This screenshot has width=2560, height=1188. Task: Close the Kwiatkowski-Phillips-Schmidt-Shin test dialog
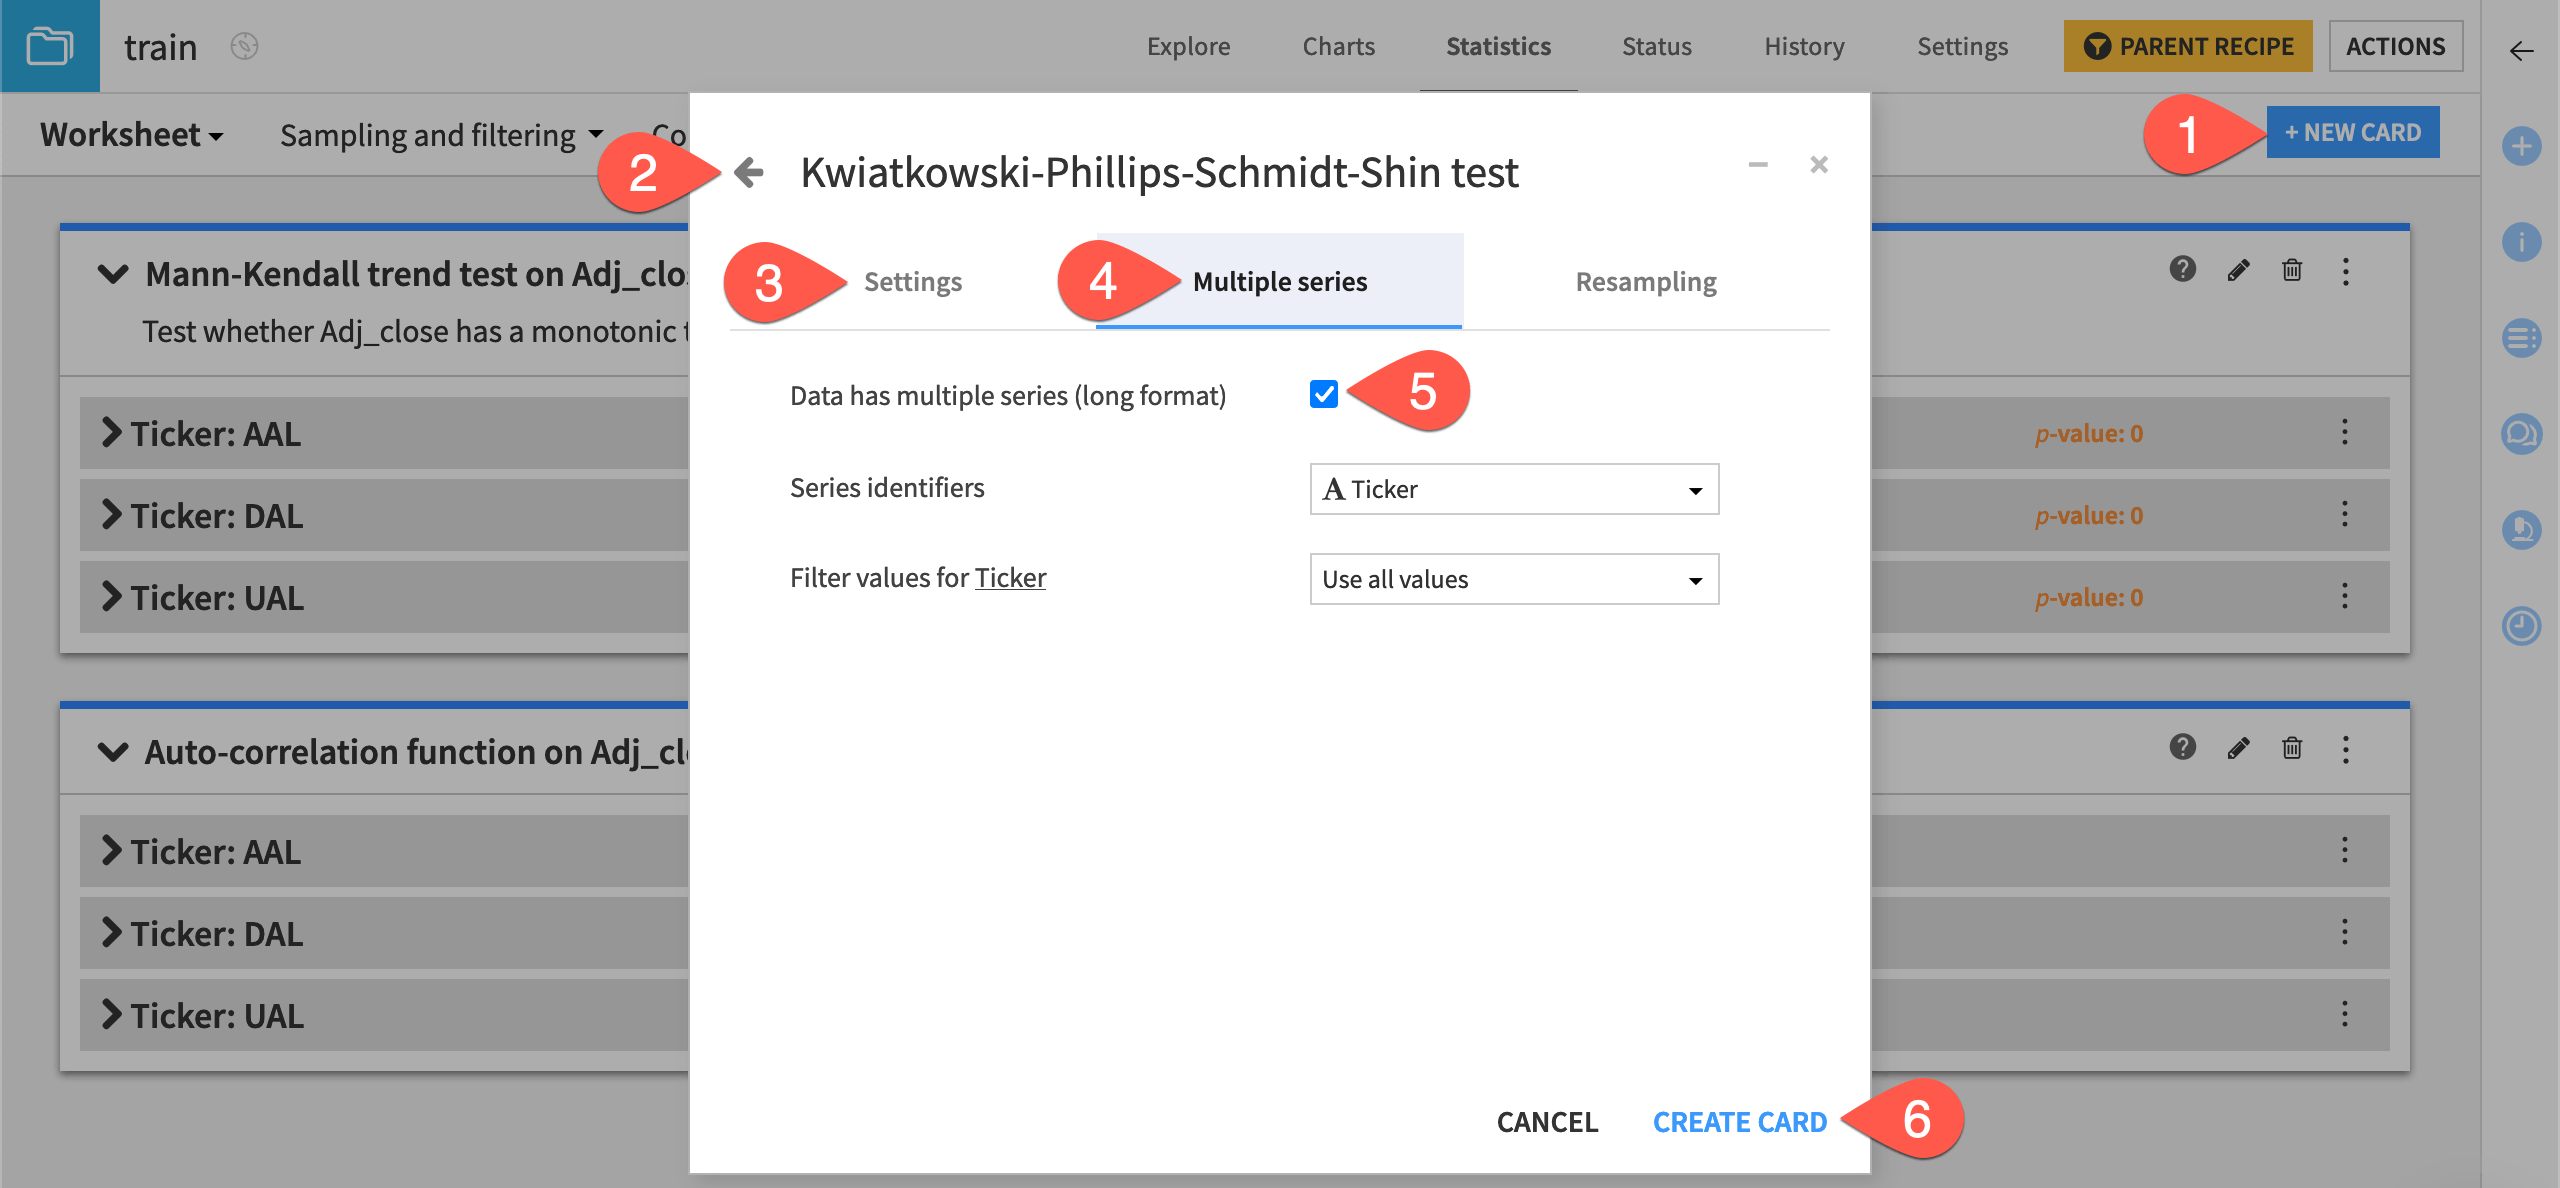coord(1819,164)
